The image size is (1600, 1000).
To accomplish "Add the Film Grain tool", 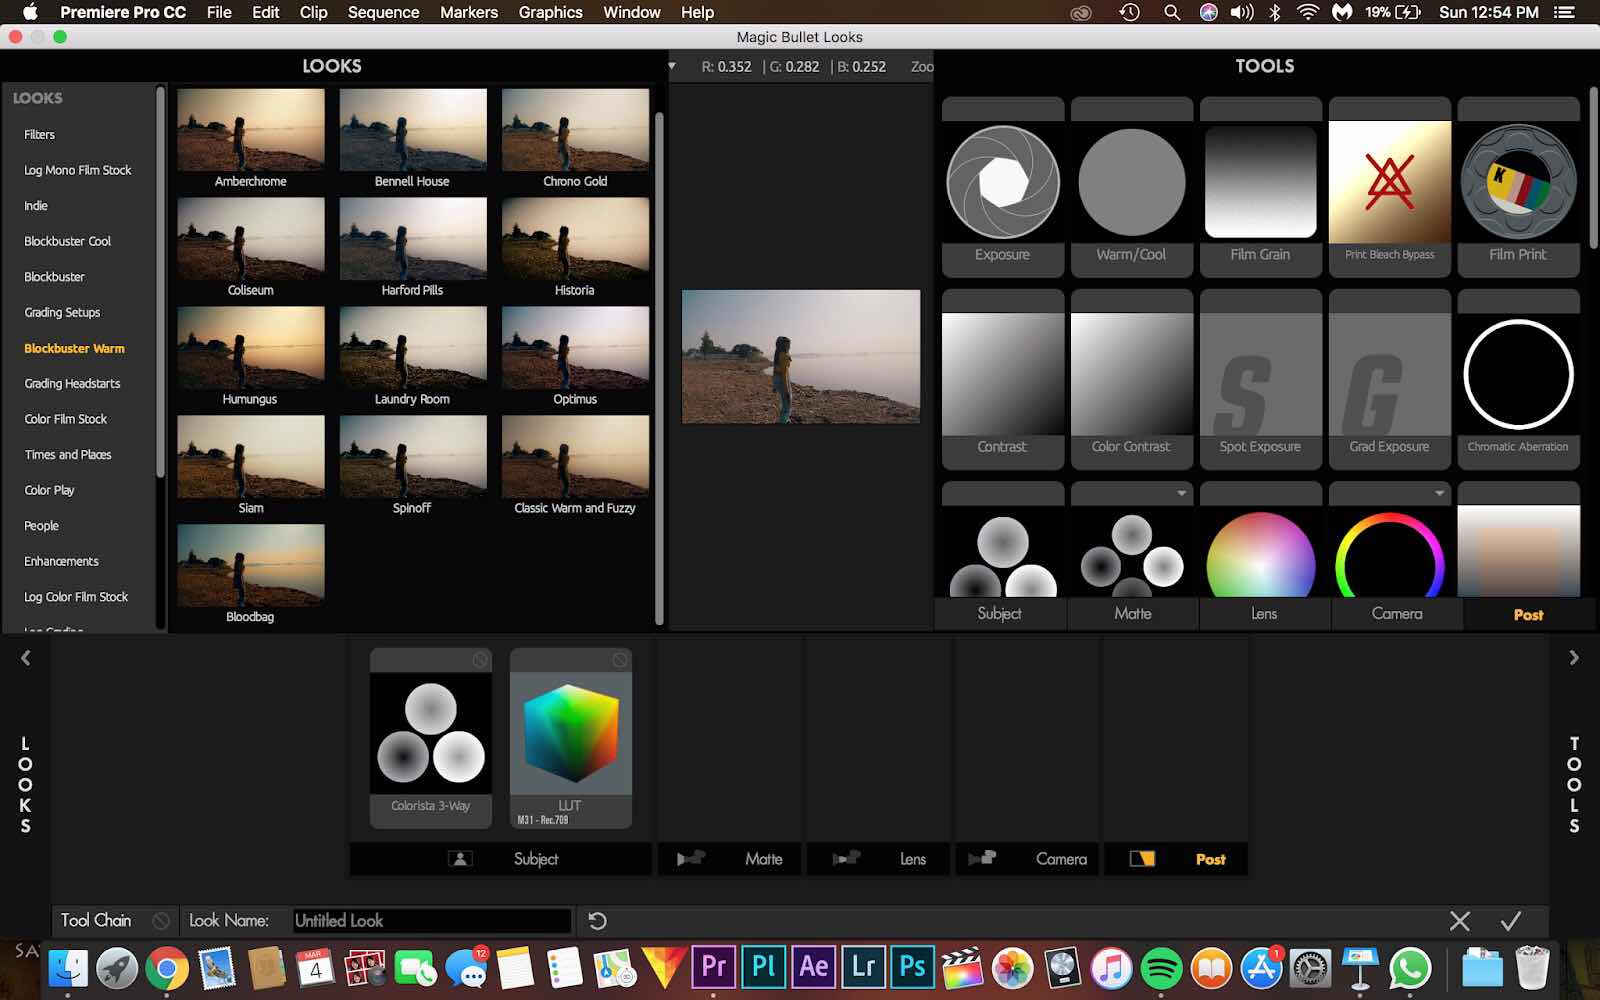I will 1260,186.
